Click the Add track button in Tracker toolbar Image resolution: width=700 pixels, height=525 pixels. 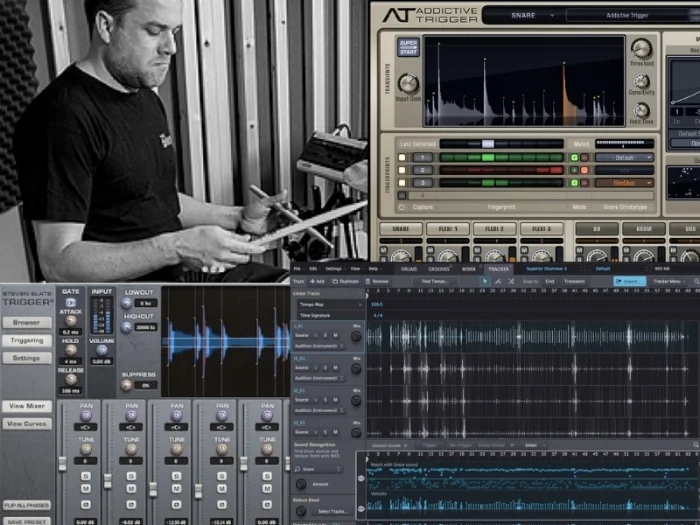[x=317, y=281]
